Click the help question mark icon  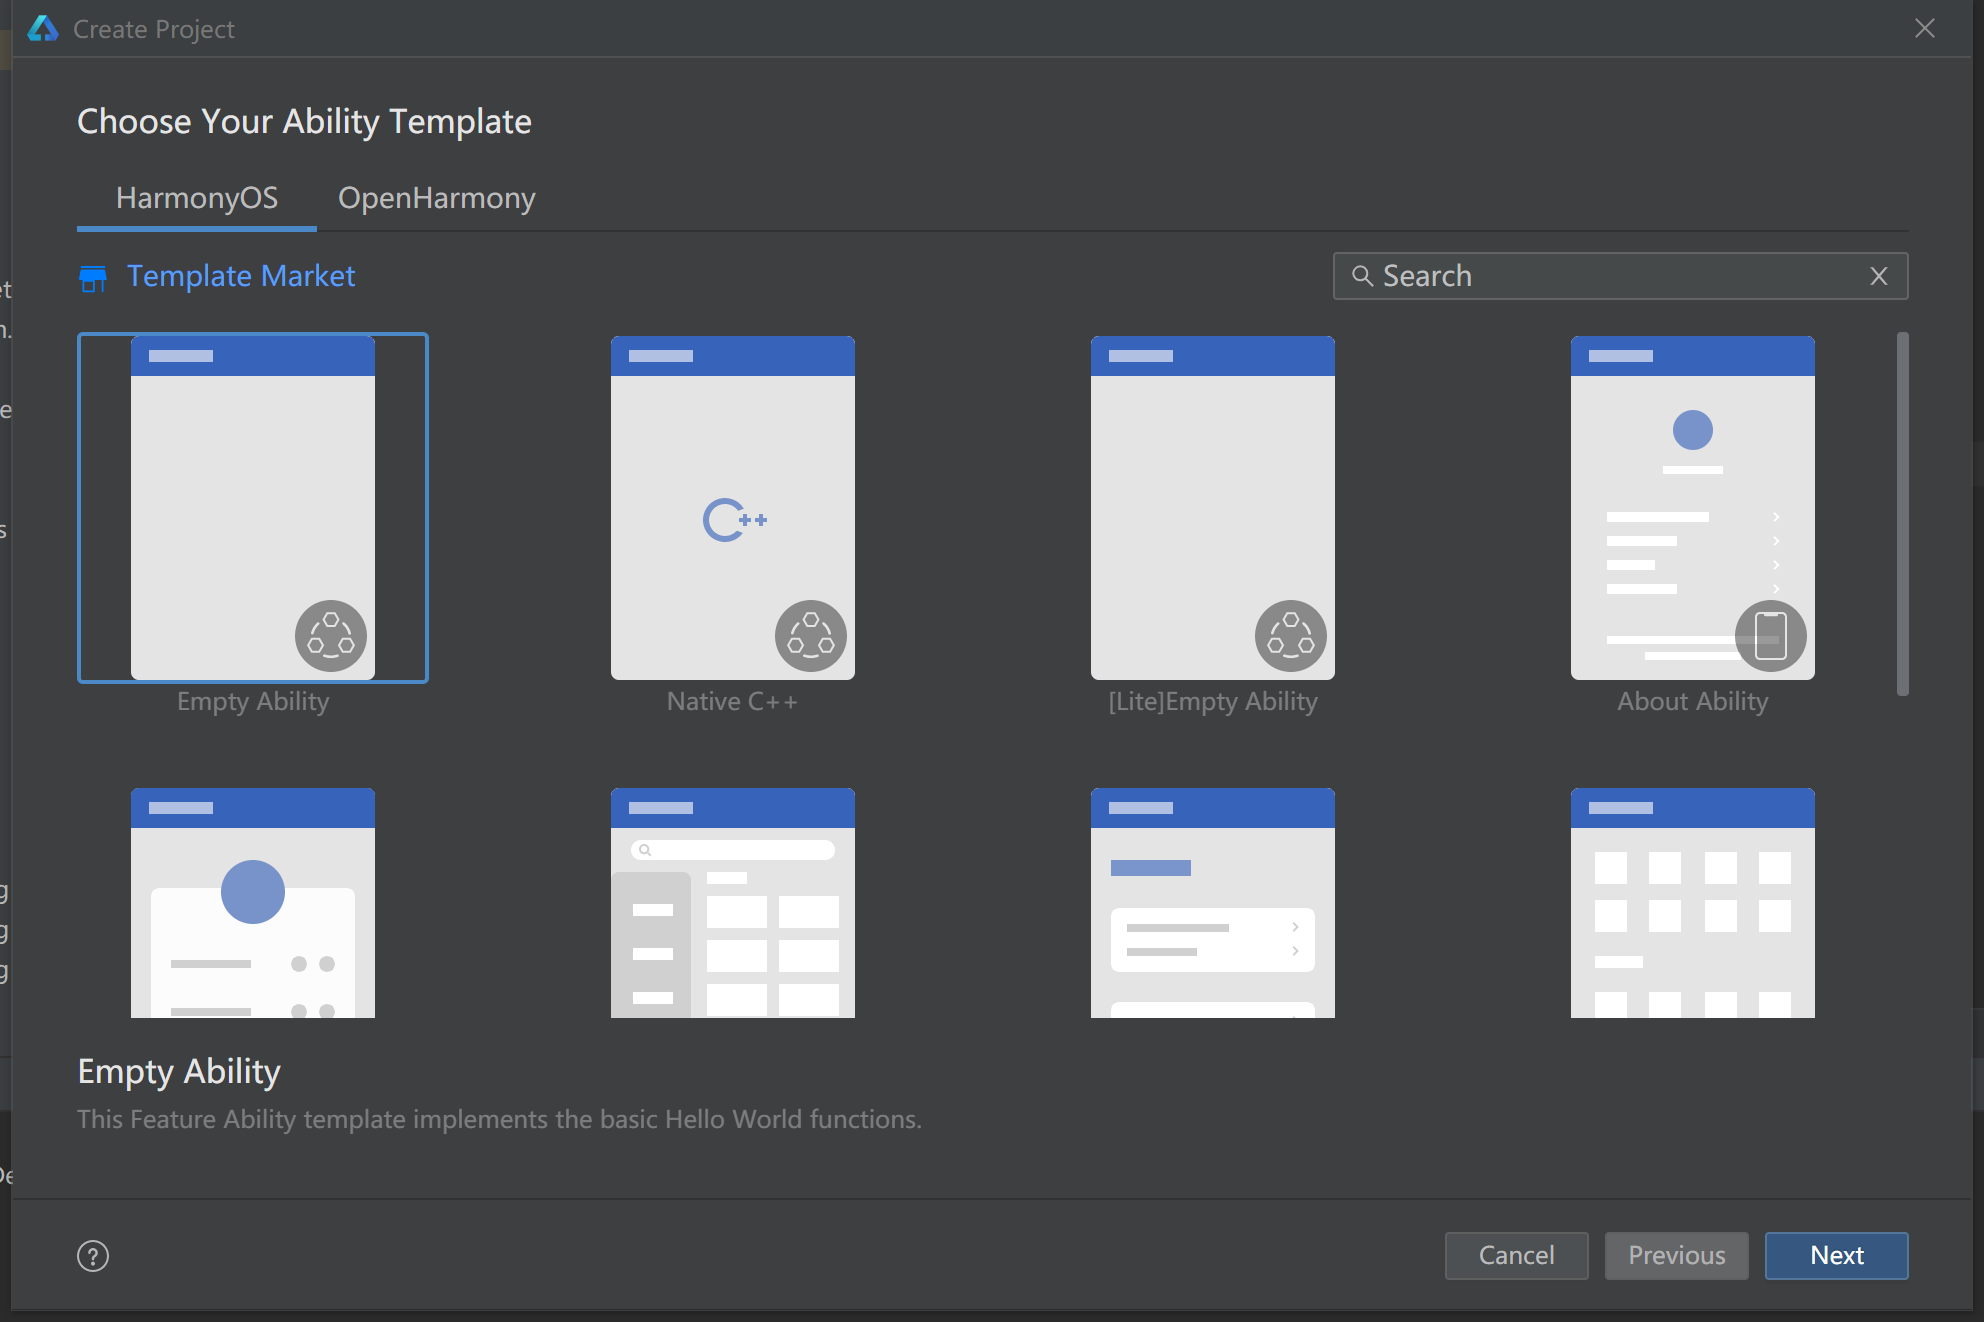[x=93, y=1256]
